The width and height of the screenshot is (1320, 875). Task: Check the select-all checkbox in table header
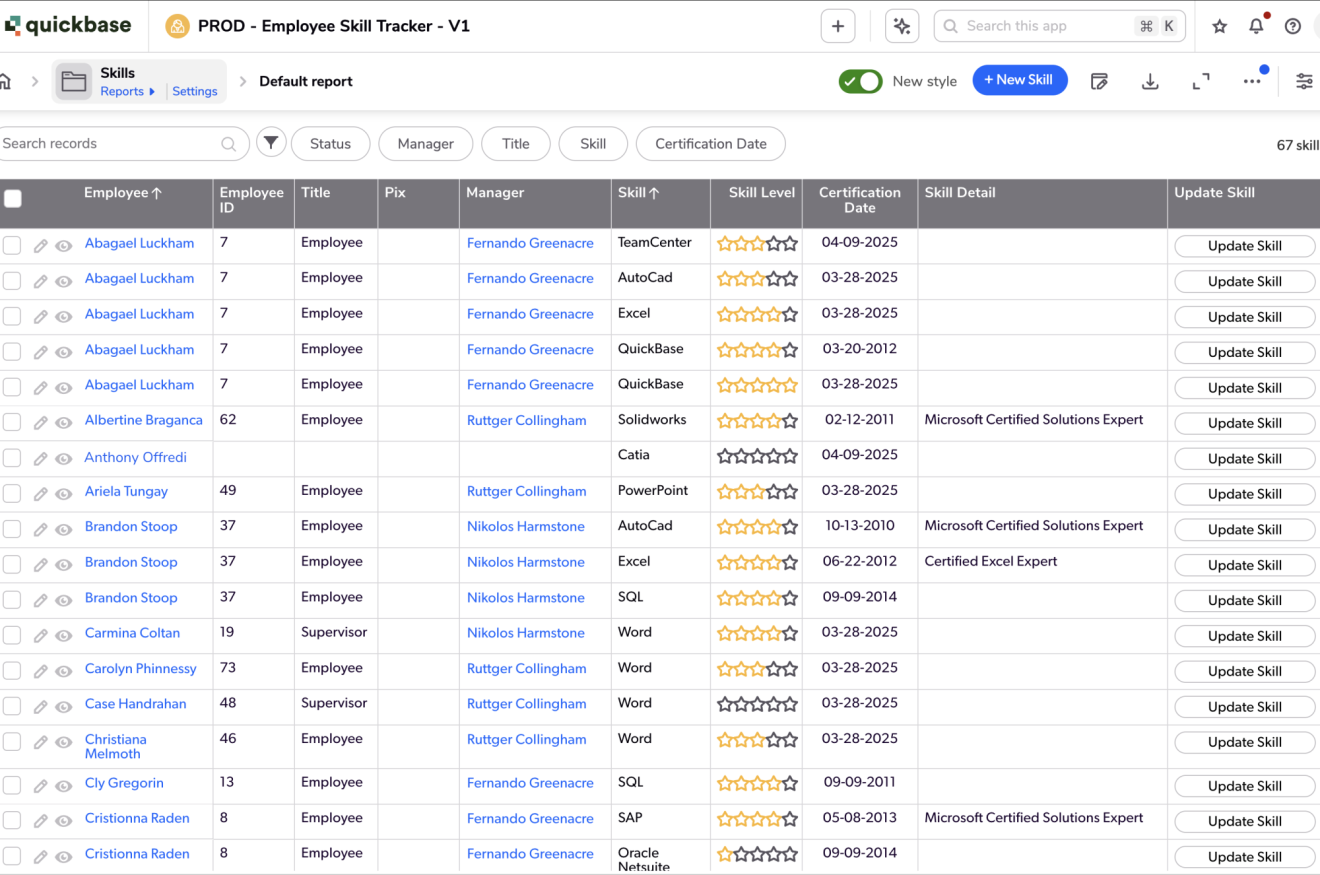tap(13, 198)
